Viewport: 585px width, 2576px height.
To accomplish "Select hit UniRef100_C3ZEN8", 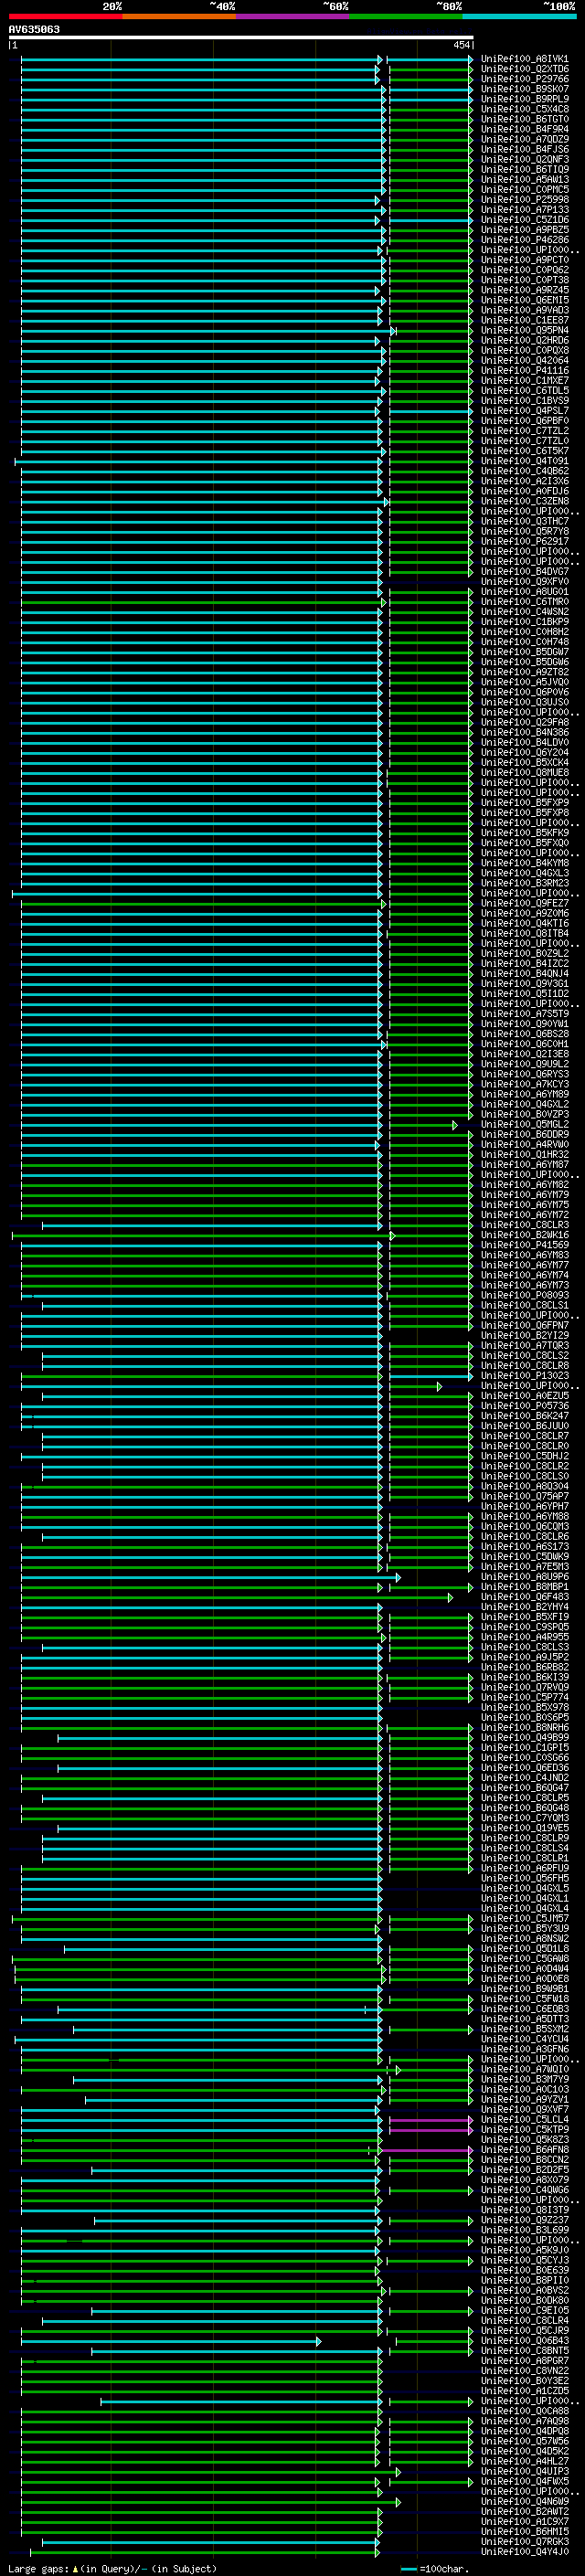I will [x=524, y=501].
